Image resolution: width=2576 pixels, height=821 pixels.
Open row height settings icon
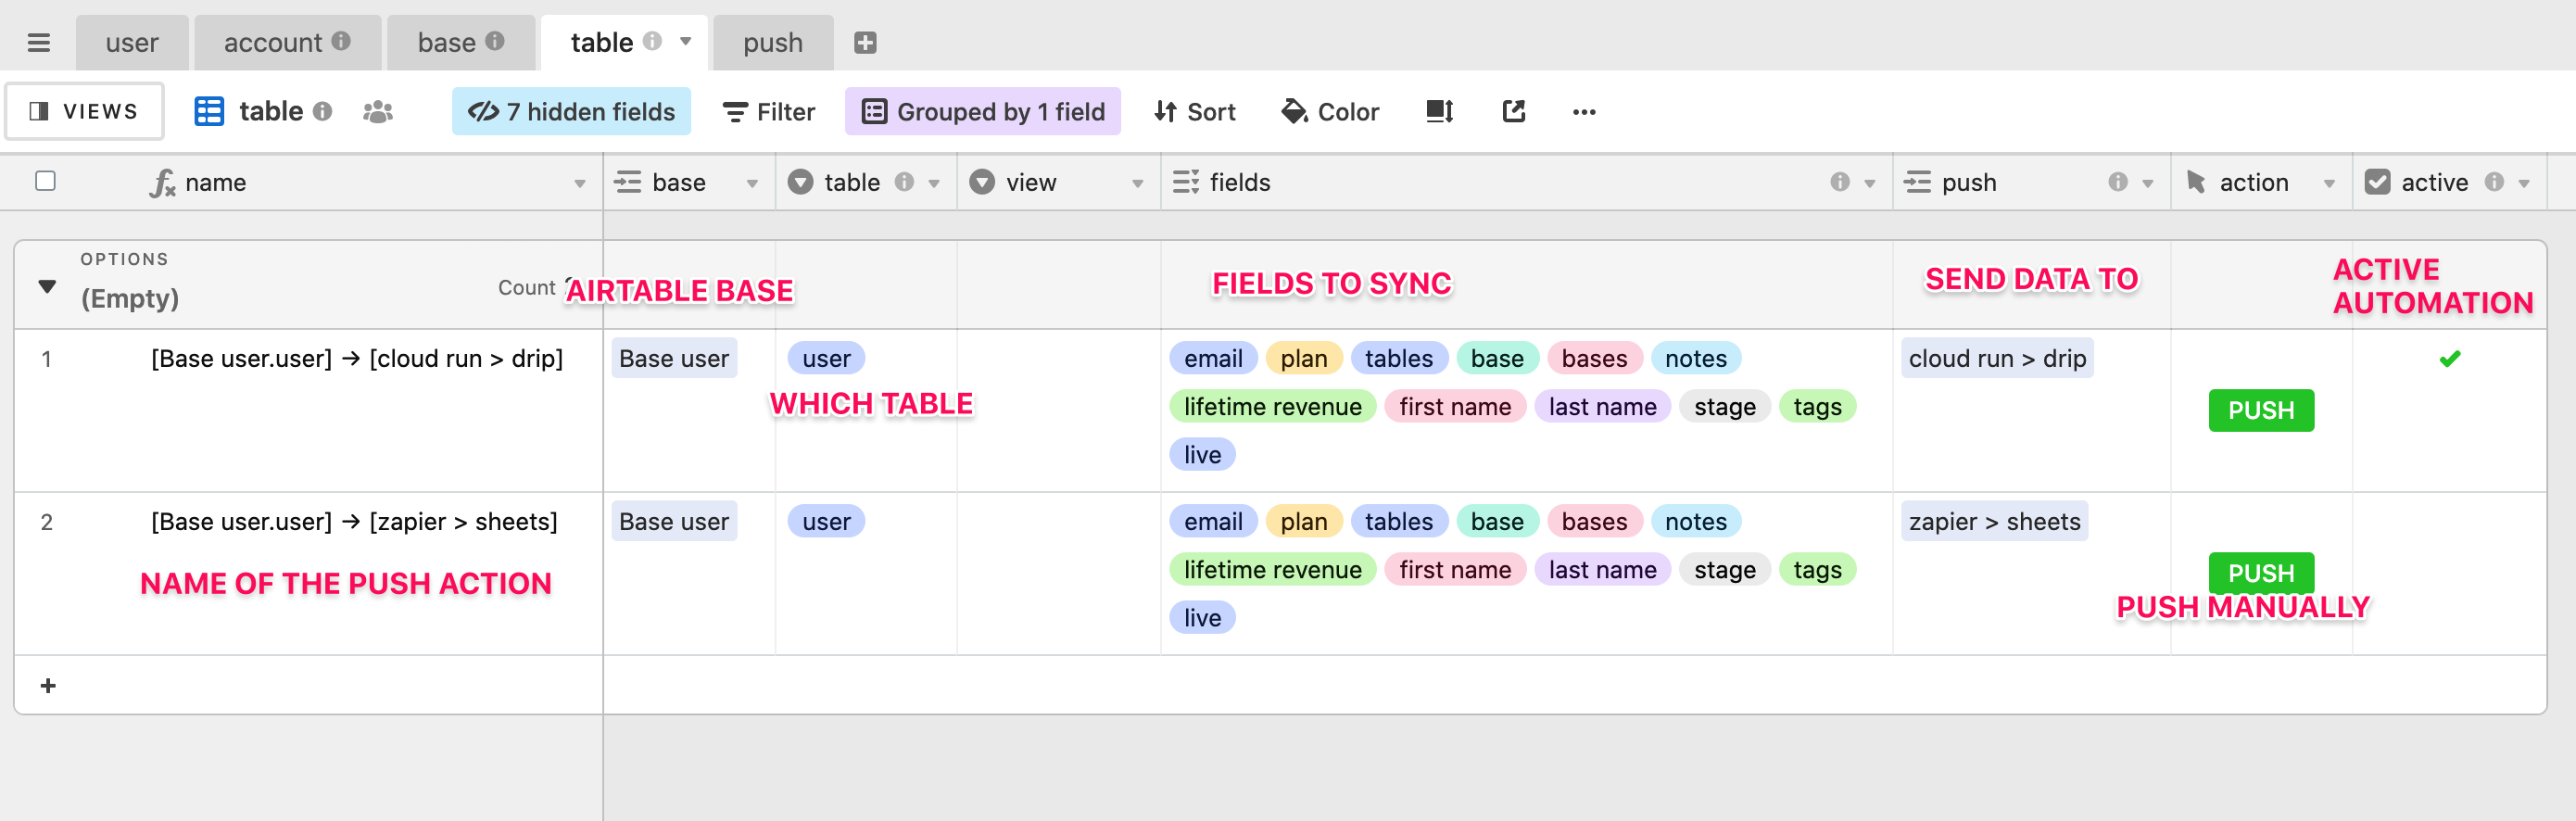tap(1439, 111)
